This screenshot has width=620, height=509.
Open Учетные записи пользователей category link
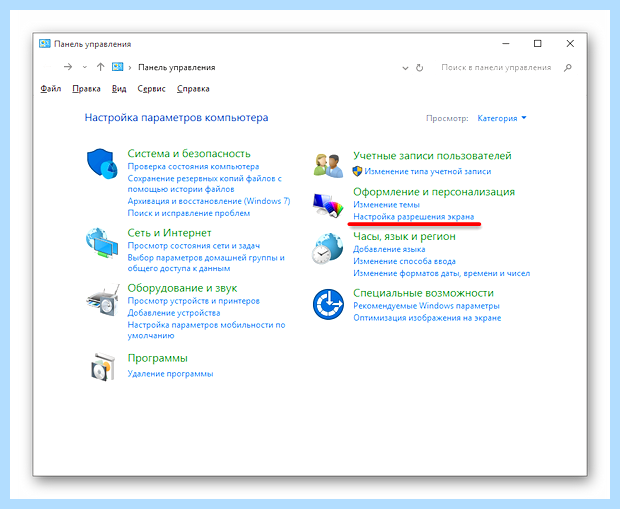(432, 155)
